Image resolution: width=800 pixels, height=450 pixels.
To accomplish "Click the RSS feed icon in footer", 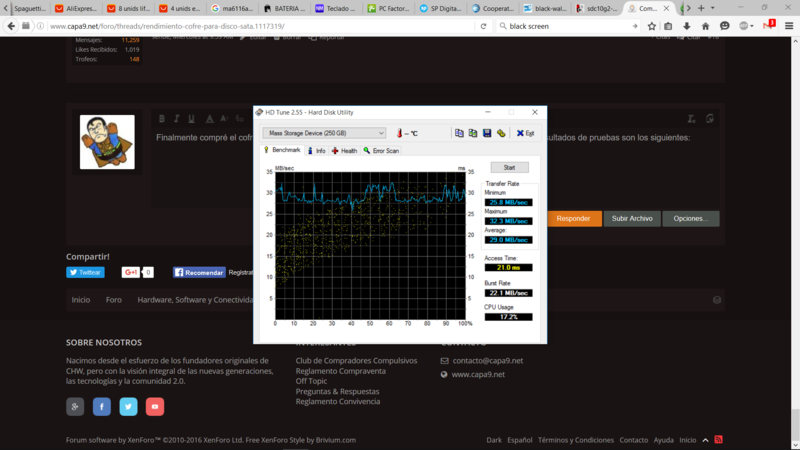I will point(718,439).
